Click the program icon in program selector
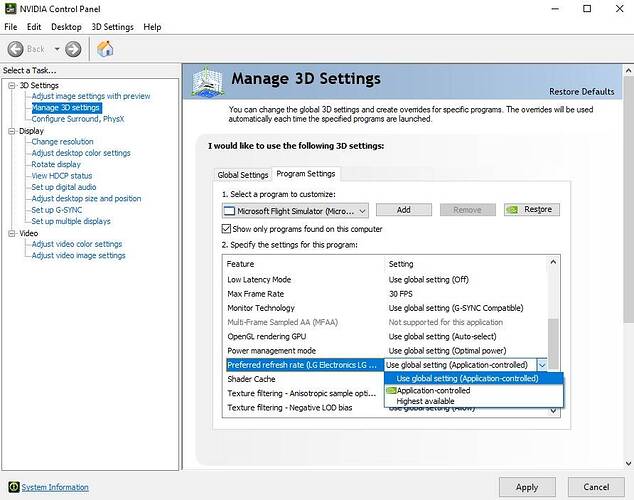Viewport: 634px width, 500px height. [229, 211]
